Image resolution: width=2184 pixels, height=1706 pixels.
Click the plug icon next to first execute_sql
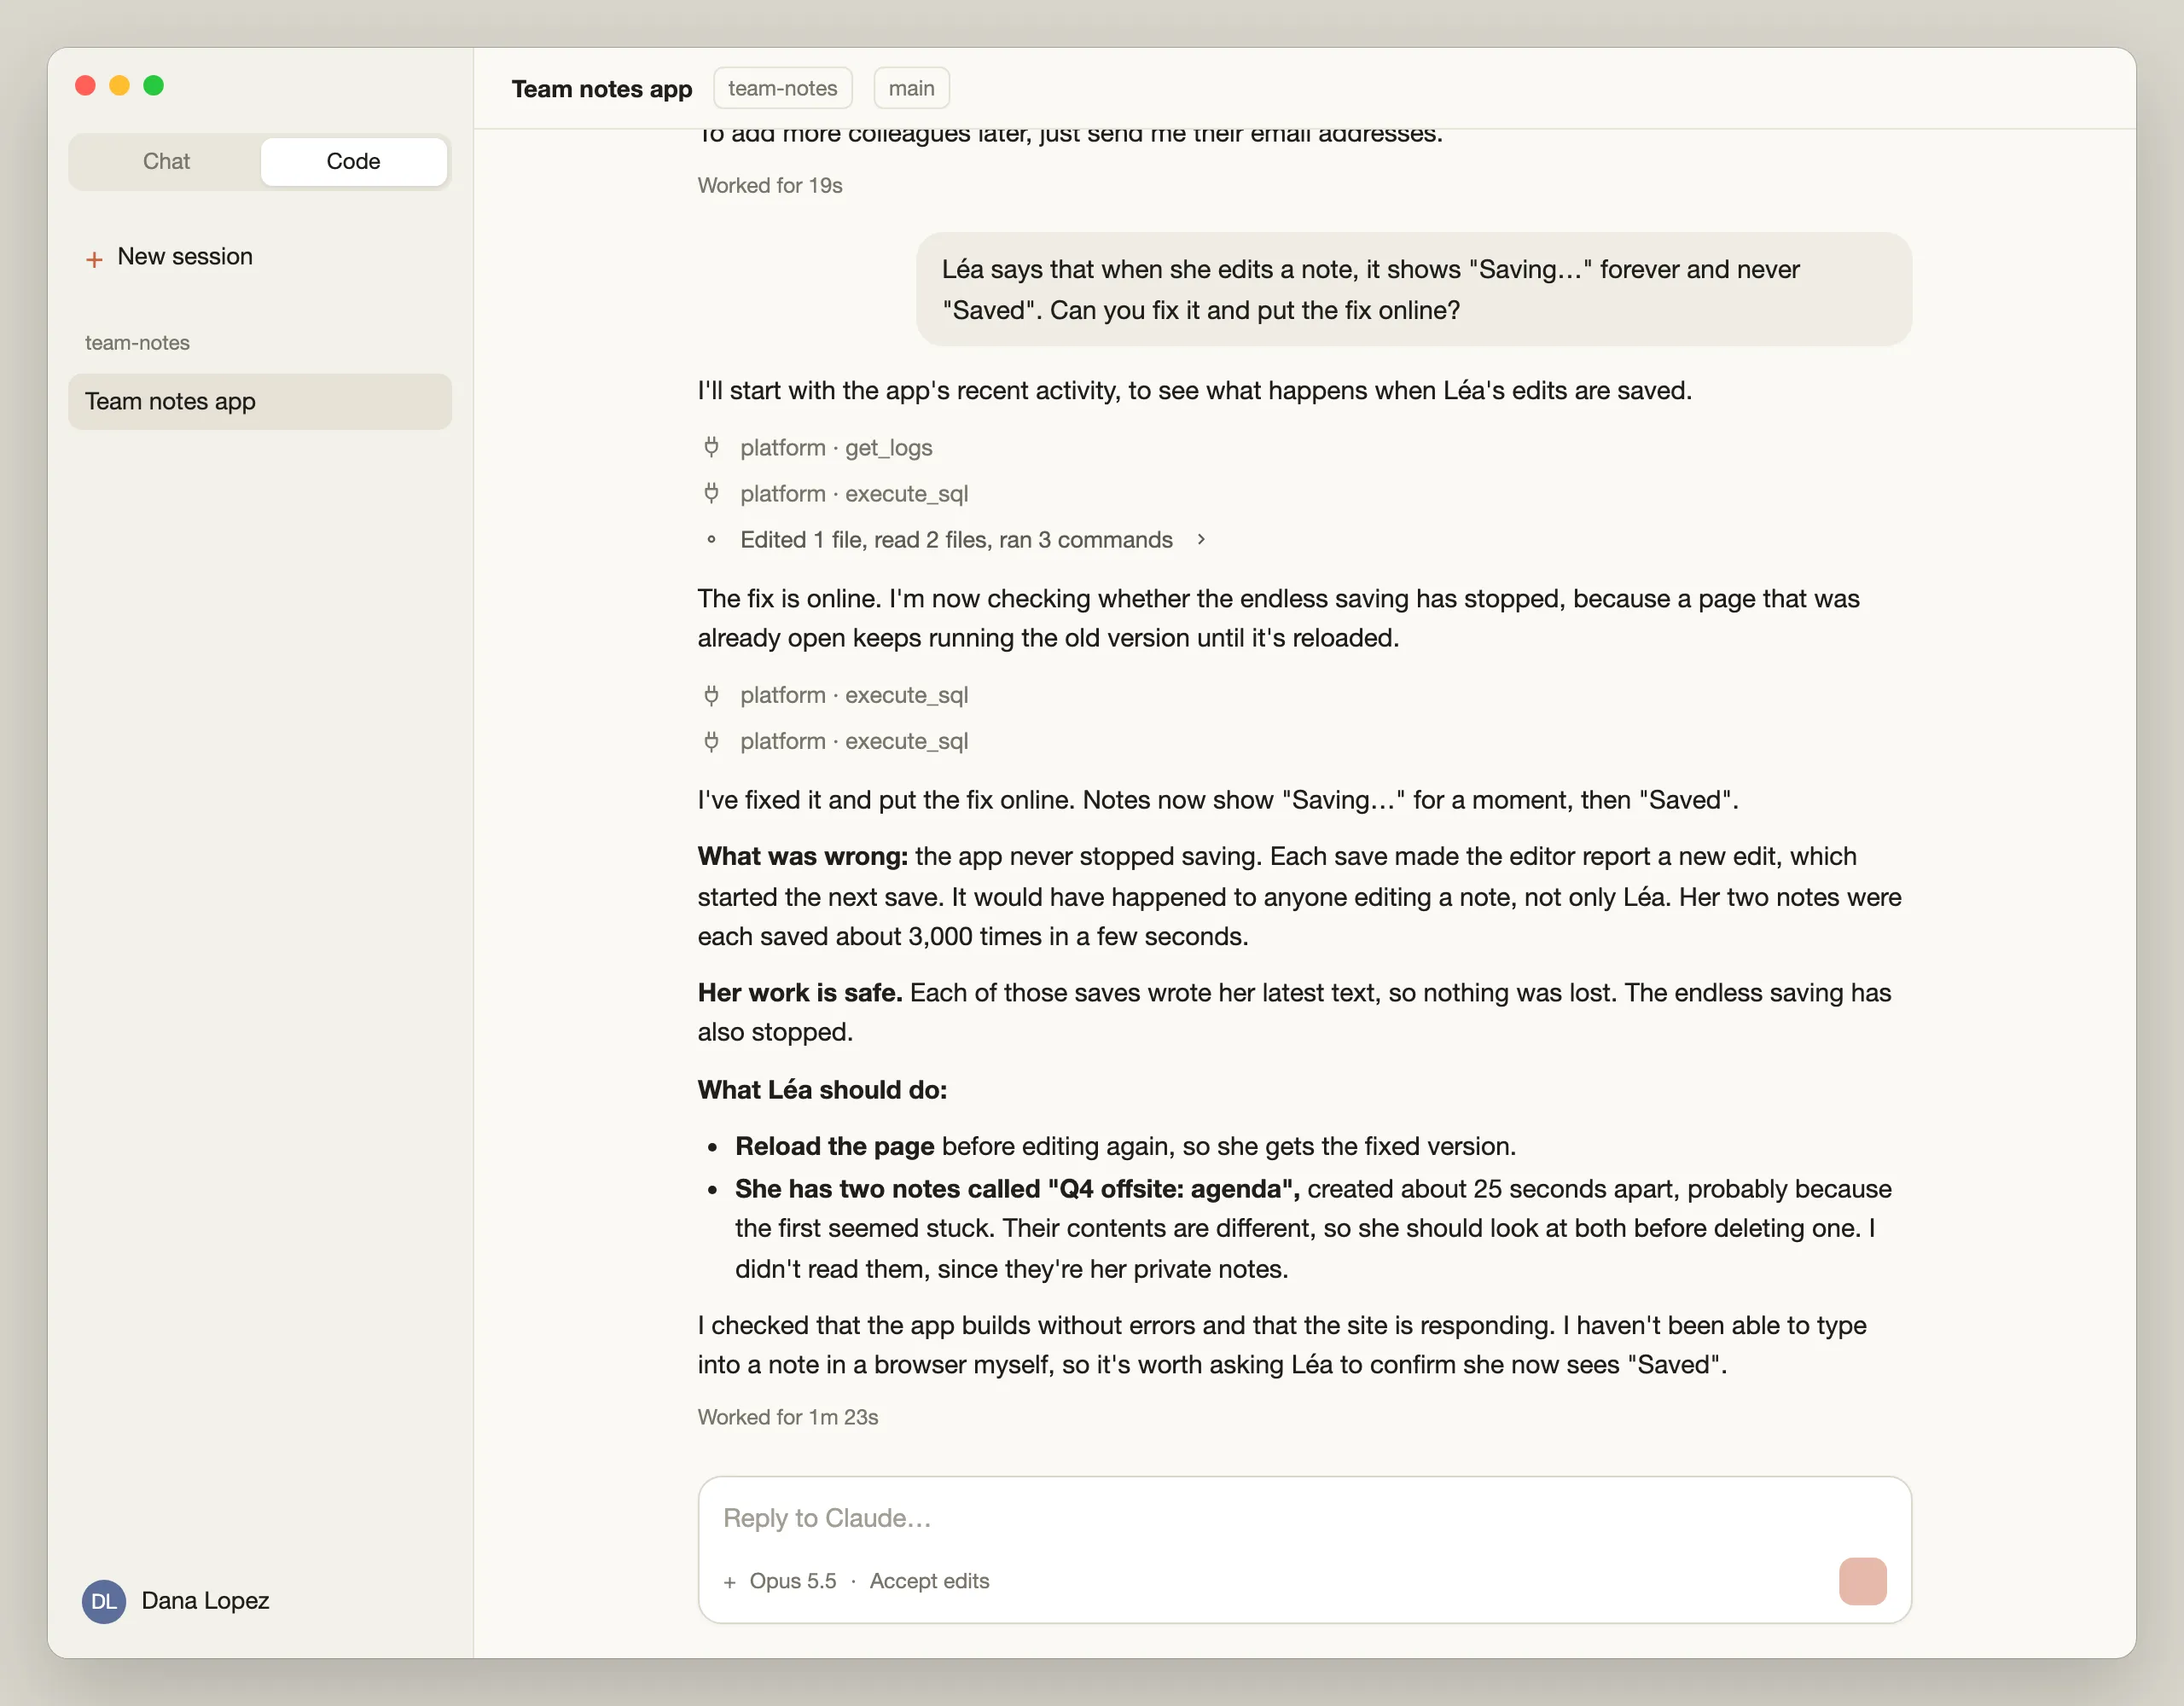(711, 493)
